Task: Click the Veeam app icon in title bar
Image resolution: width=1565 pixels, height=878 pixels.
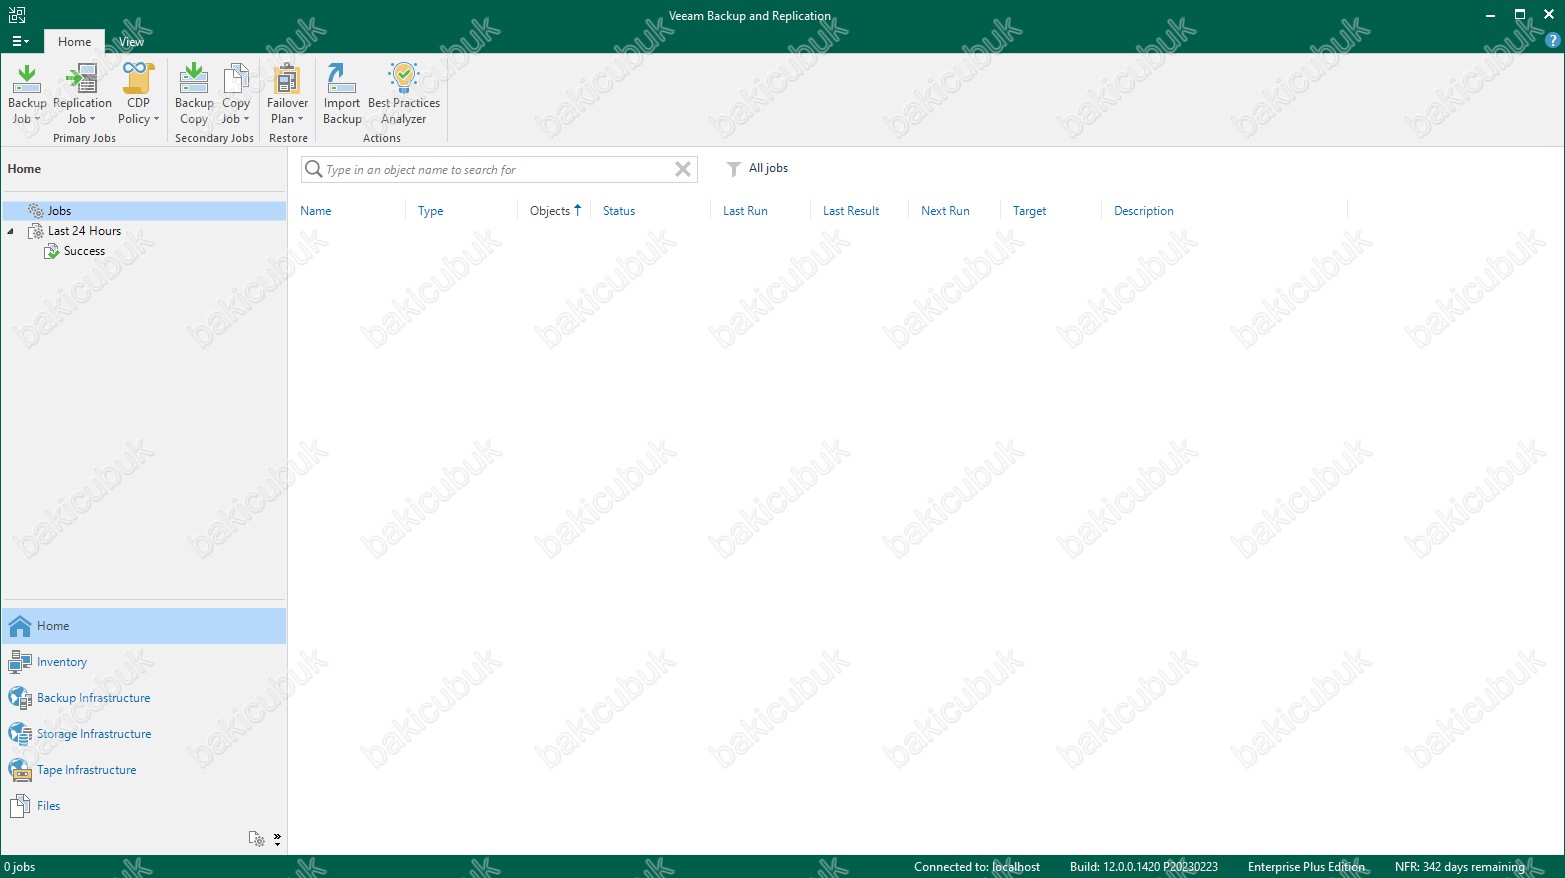Action: click(x=17, y=15)
